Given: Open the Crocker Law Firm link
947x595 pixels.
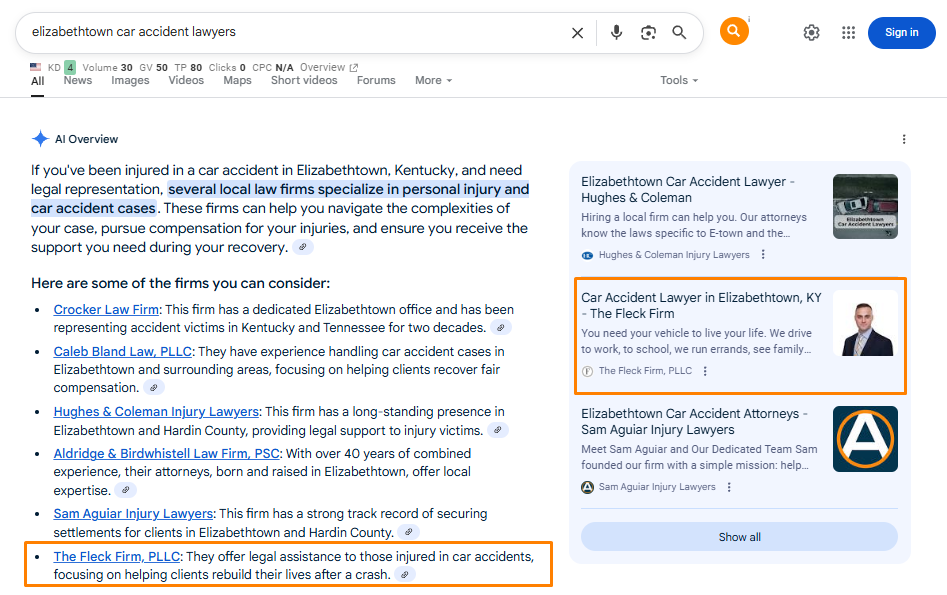Looking at the screenshot, I should (x=106, y=309).
